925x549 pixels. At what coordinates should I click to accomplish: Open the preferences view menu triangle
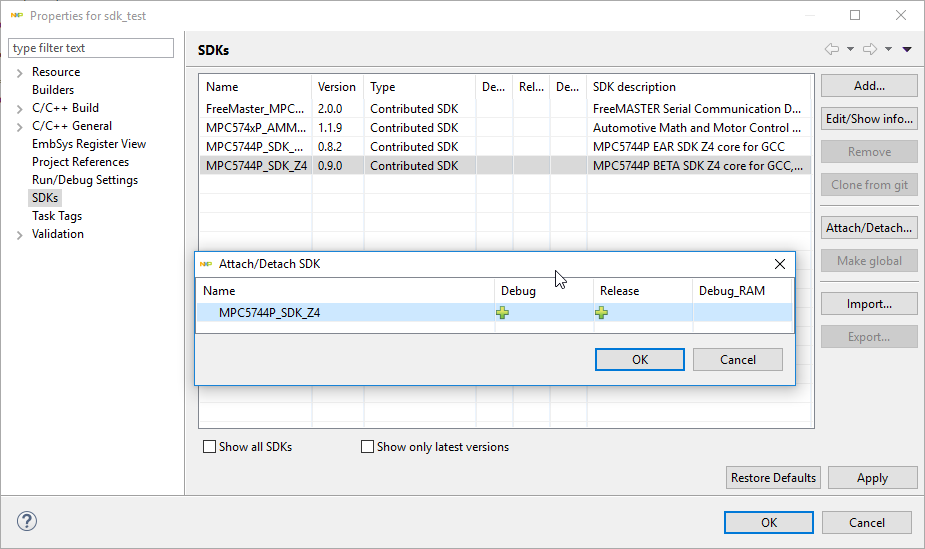point(907,49)
